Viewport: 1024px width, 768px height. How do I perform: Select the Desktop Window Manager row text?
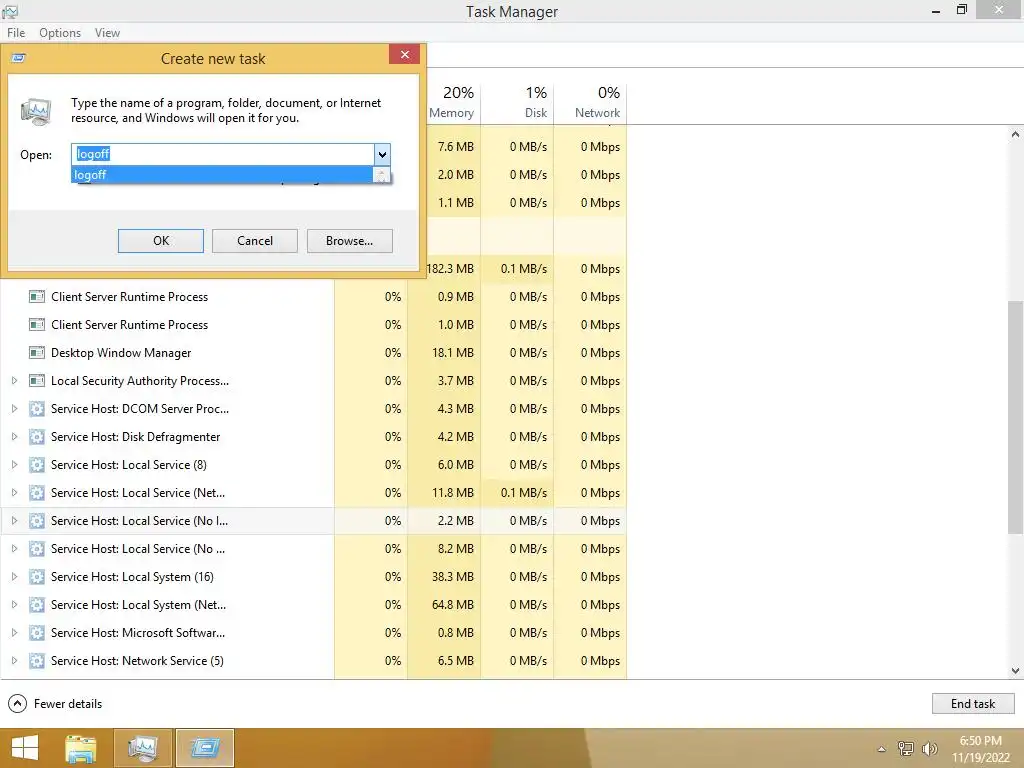click(x=121, y=353)
